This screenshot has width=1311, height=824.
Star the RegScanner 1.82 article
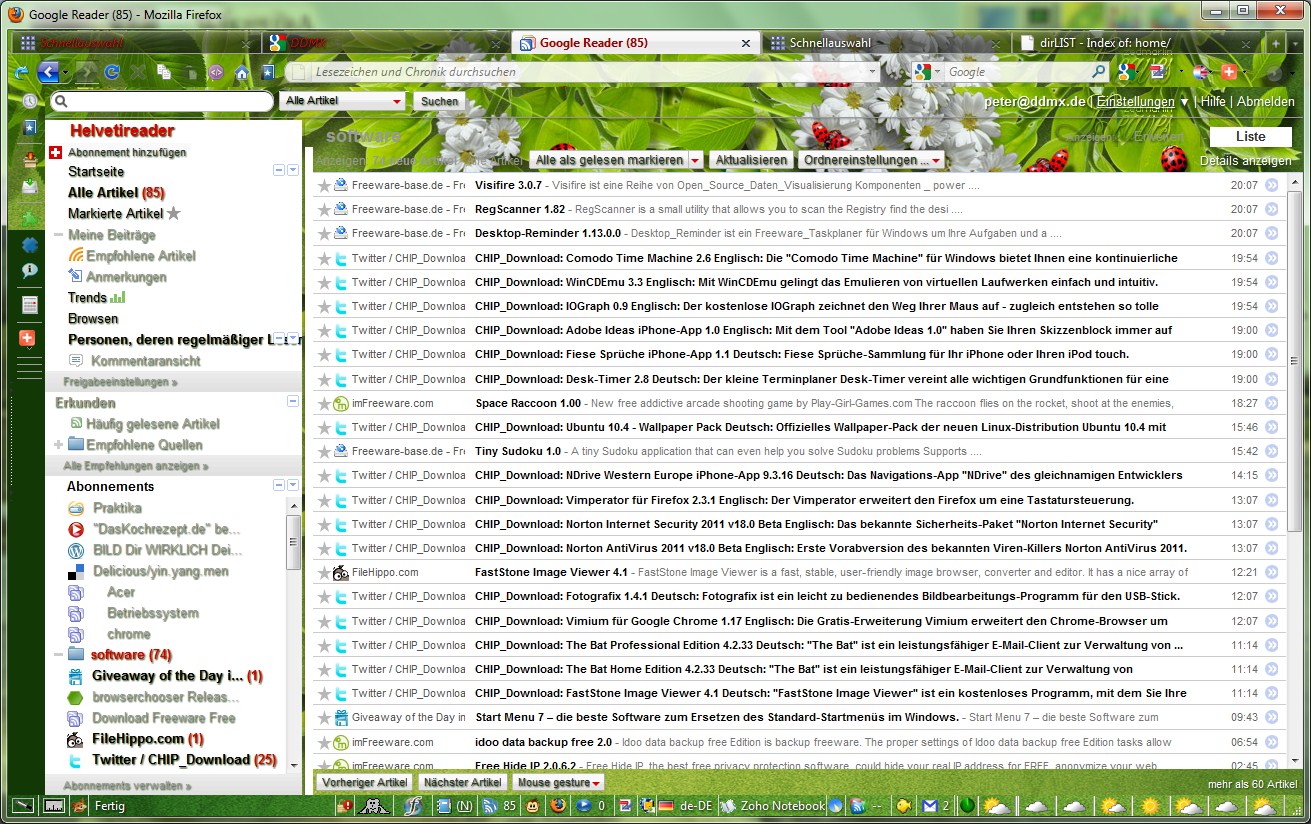coord(324,210)
